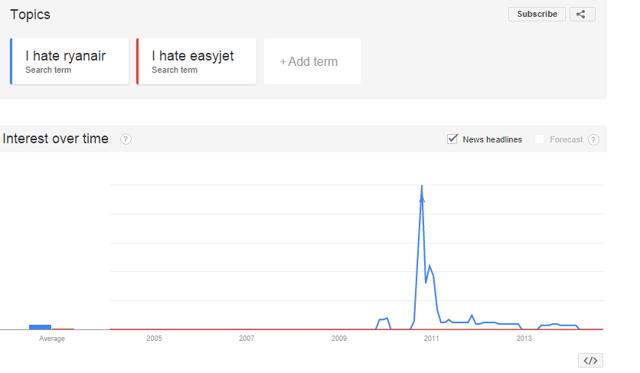The width and height of the screenshot is (640, 373).
Task: Open the embed code icon below chart
Action: [x=590, y=361]
